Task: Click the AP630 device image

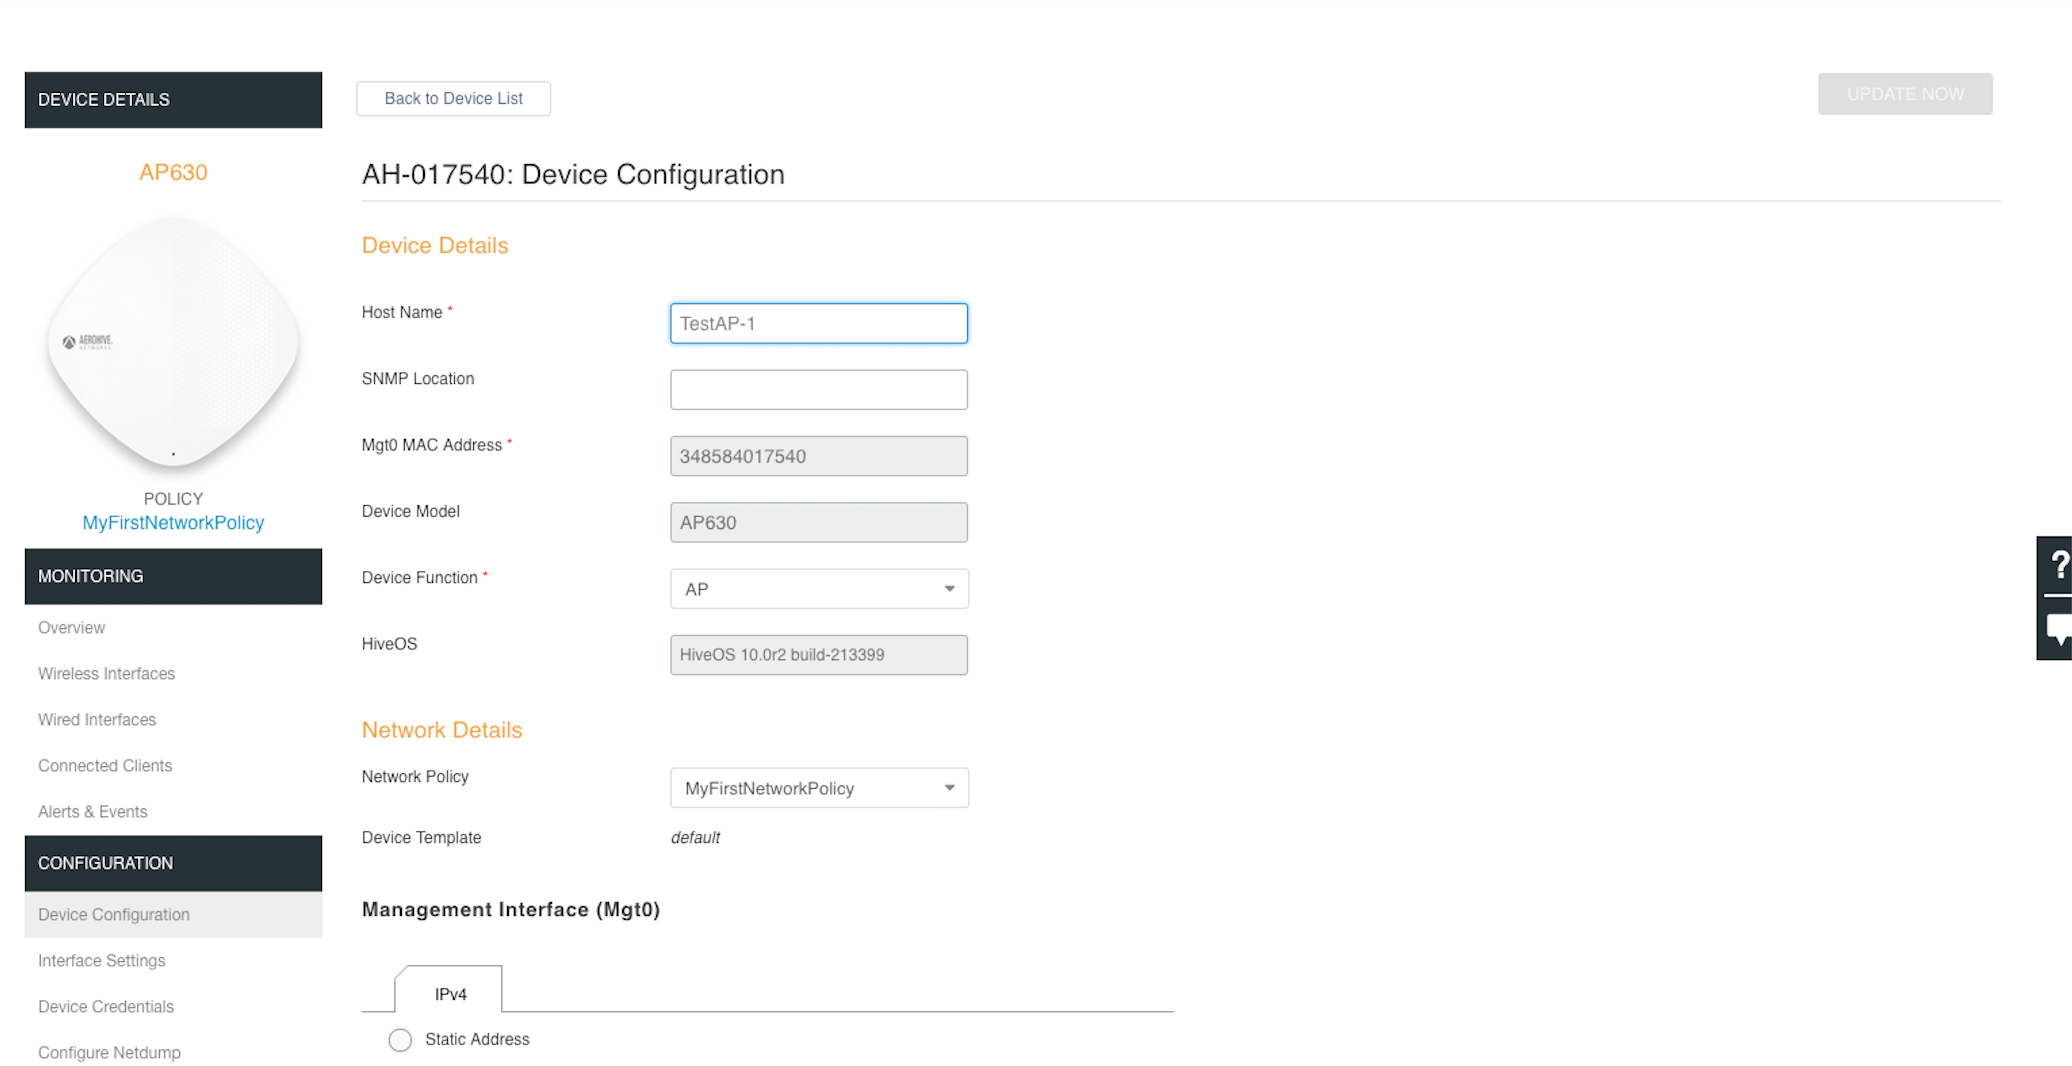Action: [173, 343]
